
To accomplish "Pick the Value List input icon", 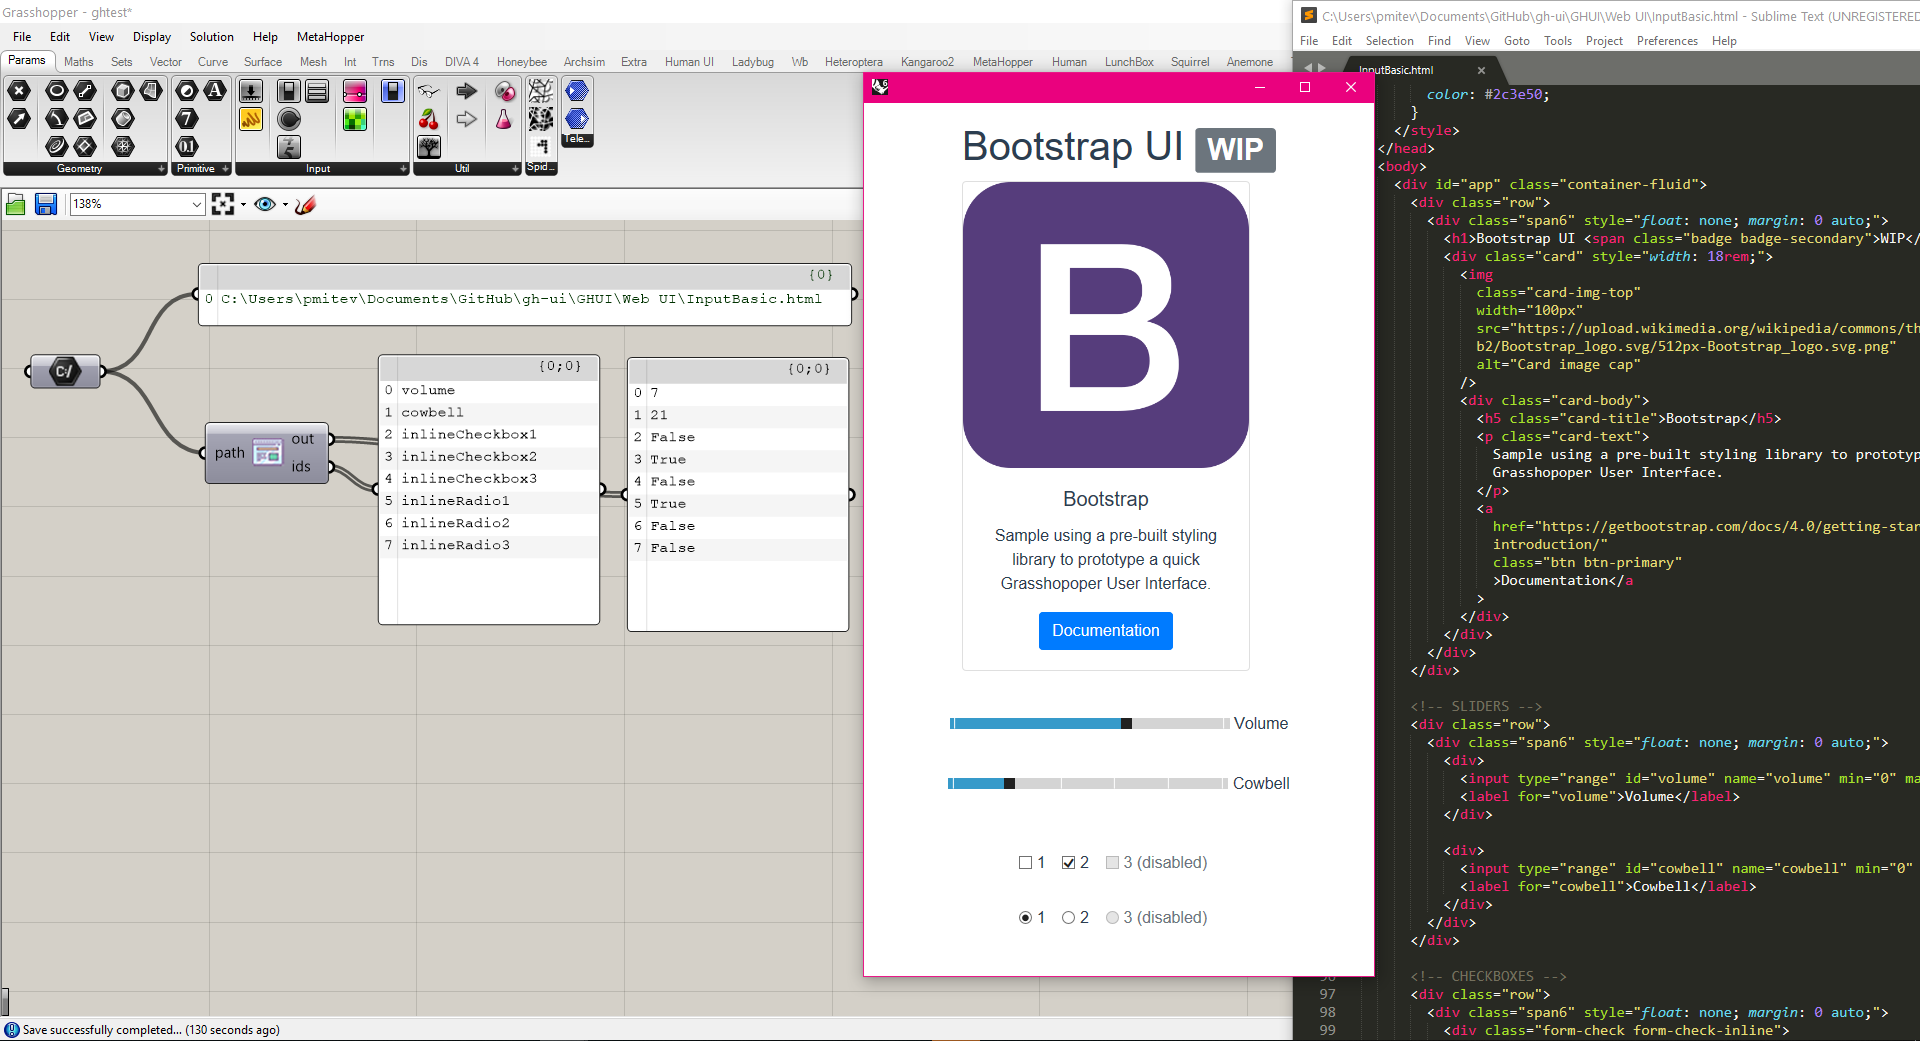I will point(317,91).
